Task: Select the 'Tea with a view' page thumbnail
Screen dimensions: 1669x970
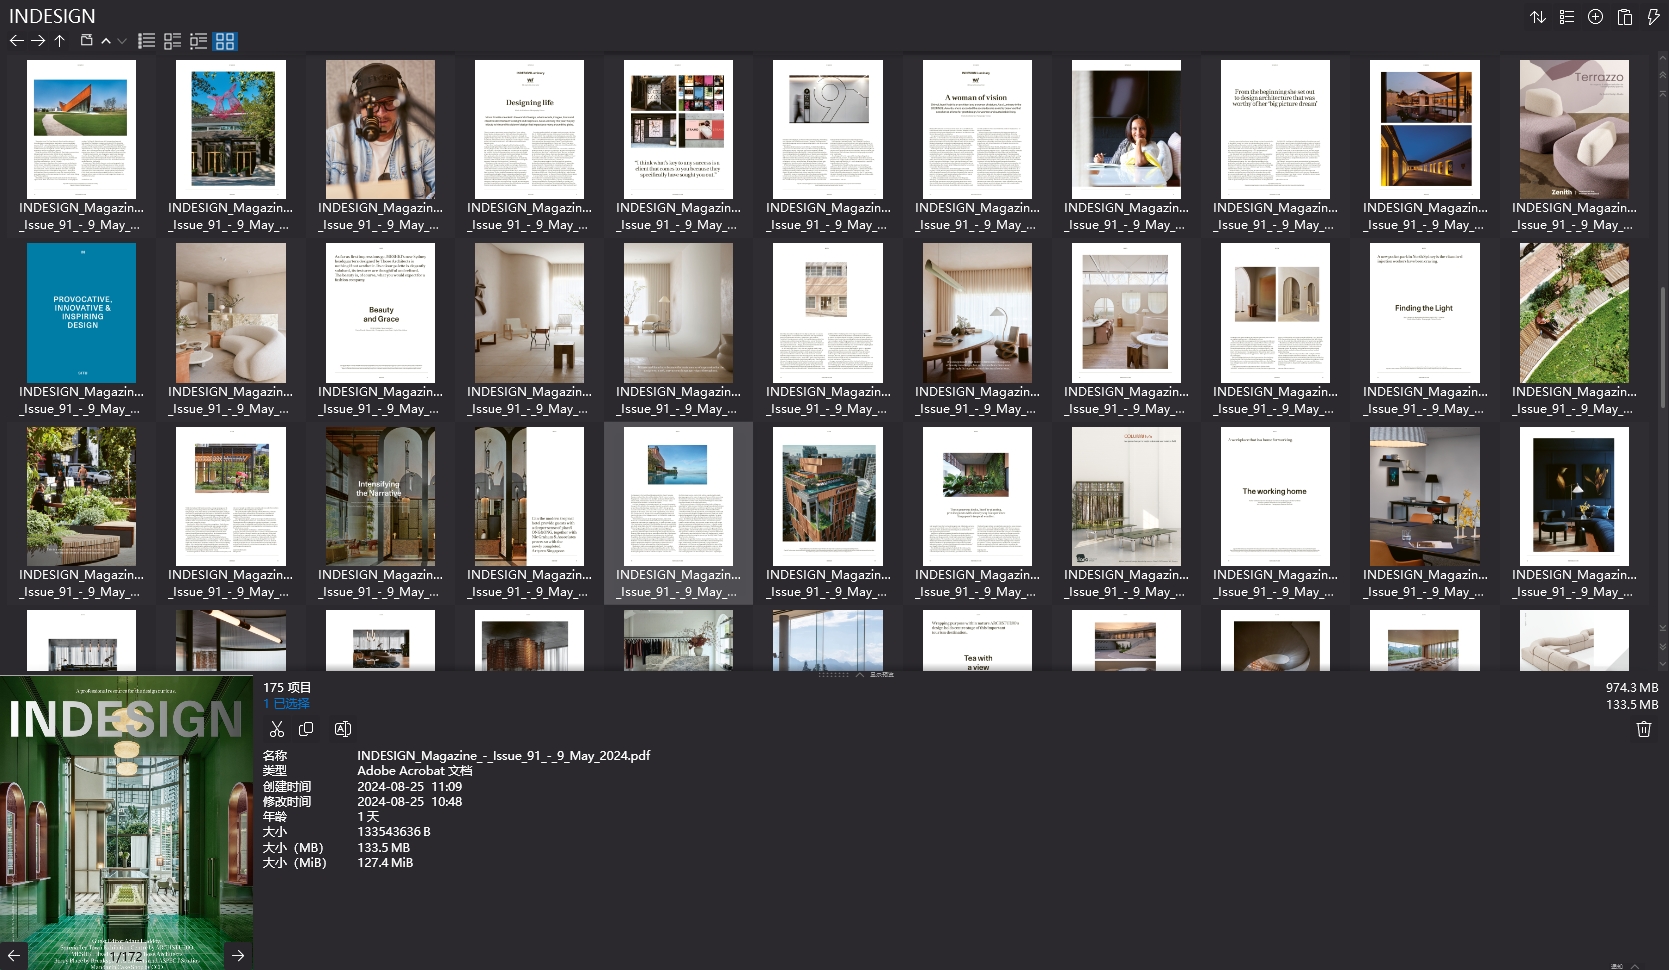Action: (x=977, y=640)
